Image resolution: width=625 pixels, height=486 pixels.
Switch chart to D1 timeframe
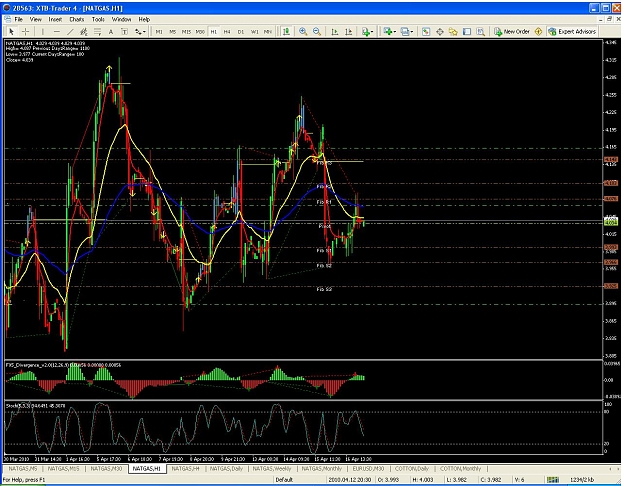tap(241, 31)
